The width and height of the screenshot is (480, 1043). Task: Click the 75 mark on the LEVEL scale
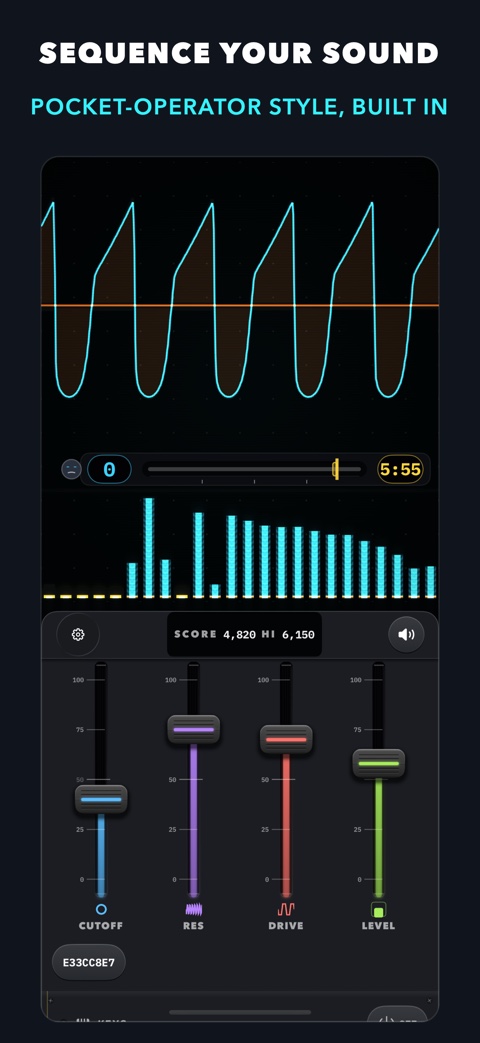[358, 730]
